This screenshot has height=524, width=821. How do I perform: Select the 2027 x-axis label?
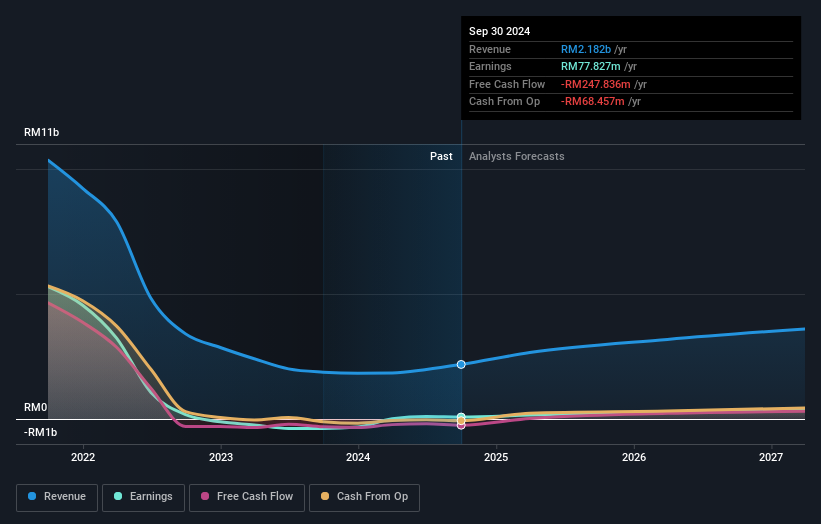(x=771, y=457)
